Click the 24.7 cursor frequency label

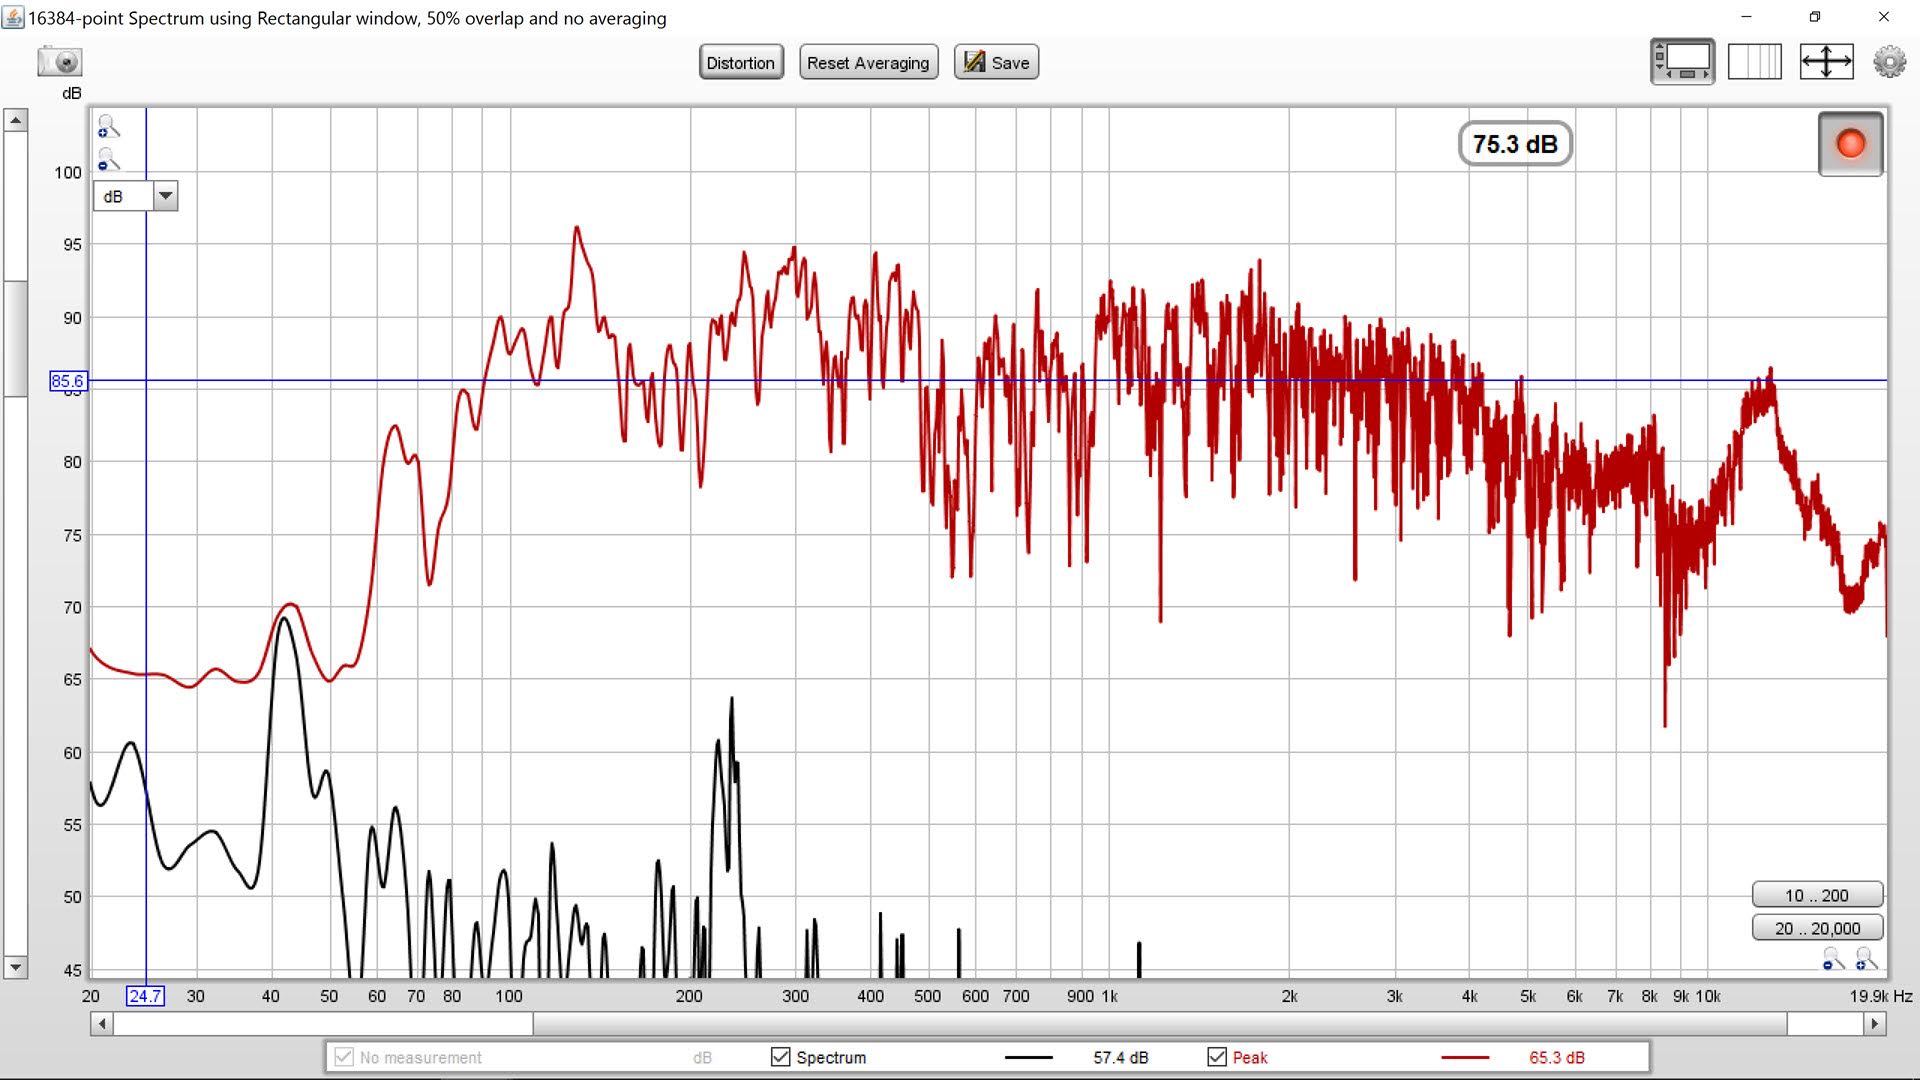point(145,996)
